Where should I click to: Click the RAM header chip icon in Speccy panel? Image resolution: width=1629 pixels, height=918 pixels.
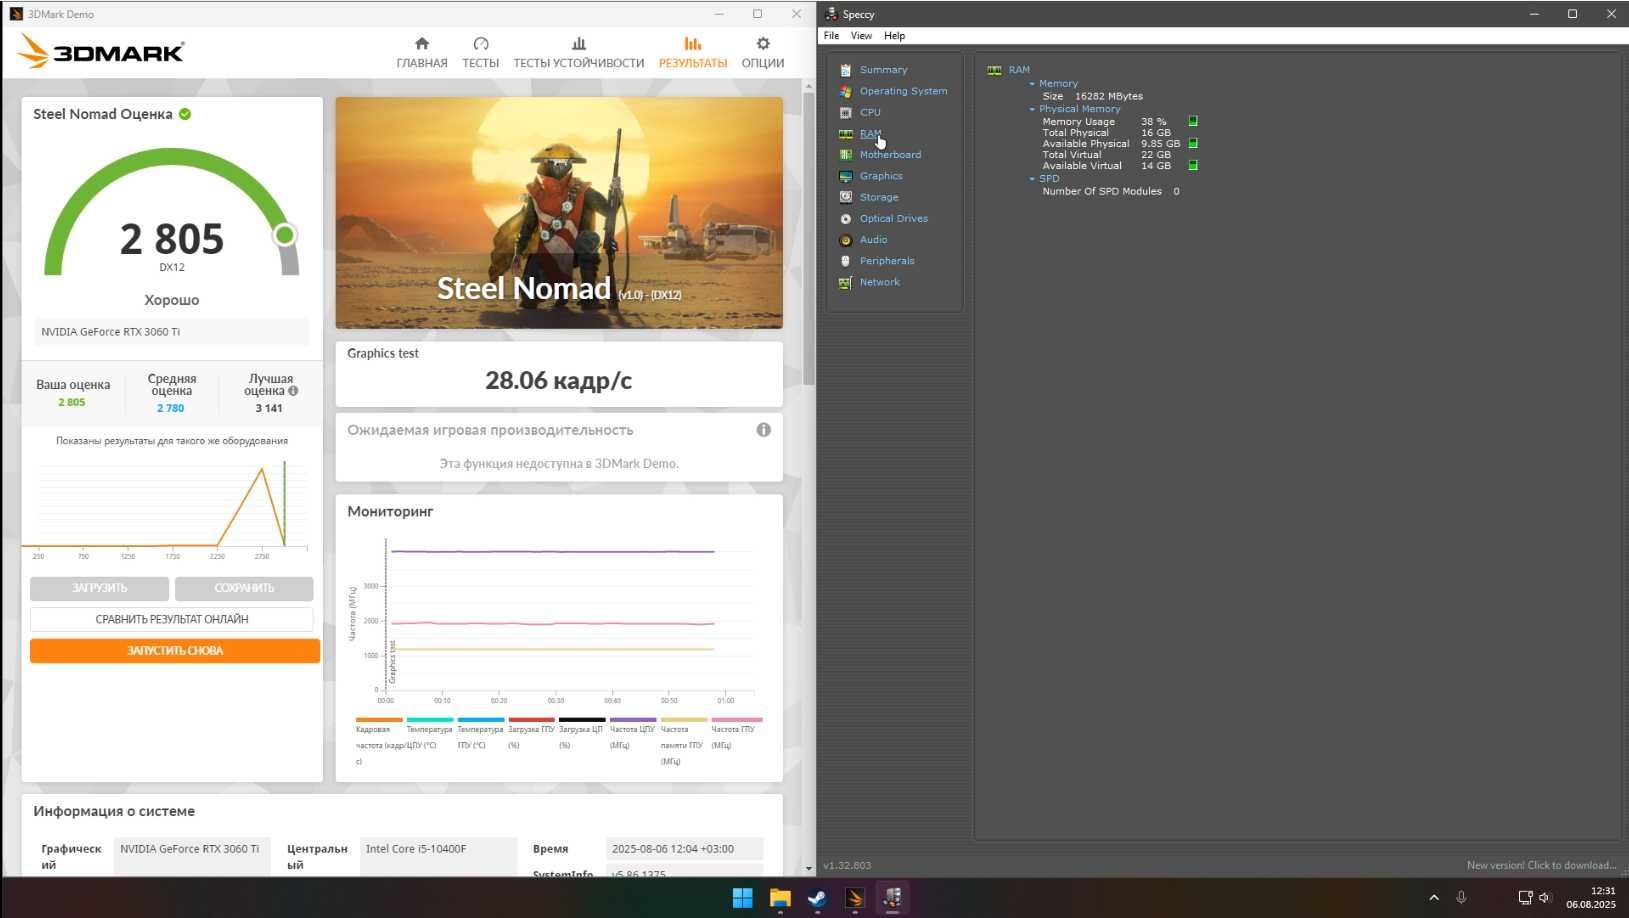pyautogui.click(x=994, y=70)
